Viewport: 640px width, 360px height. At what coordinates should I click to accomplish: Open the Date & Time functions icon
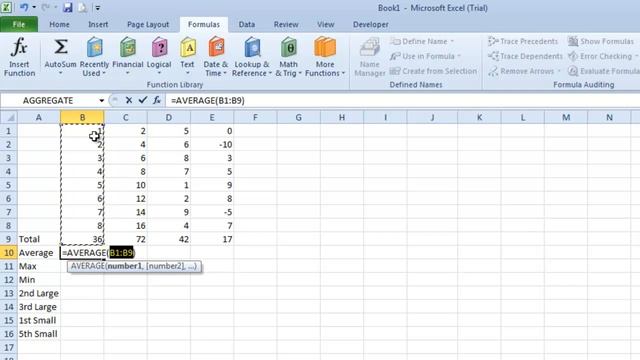(216, 48)
